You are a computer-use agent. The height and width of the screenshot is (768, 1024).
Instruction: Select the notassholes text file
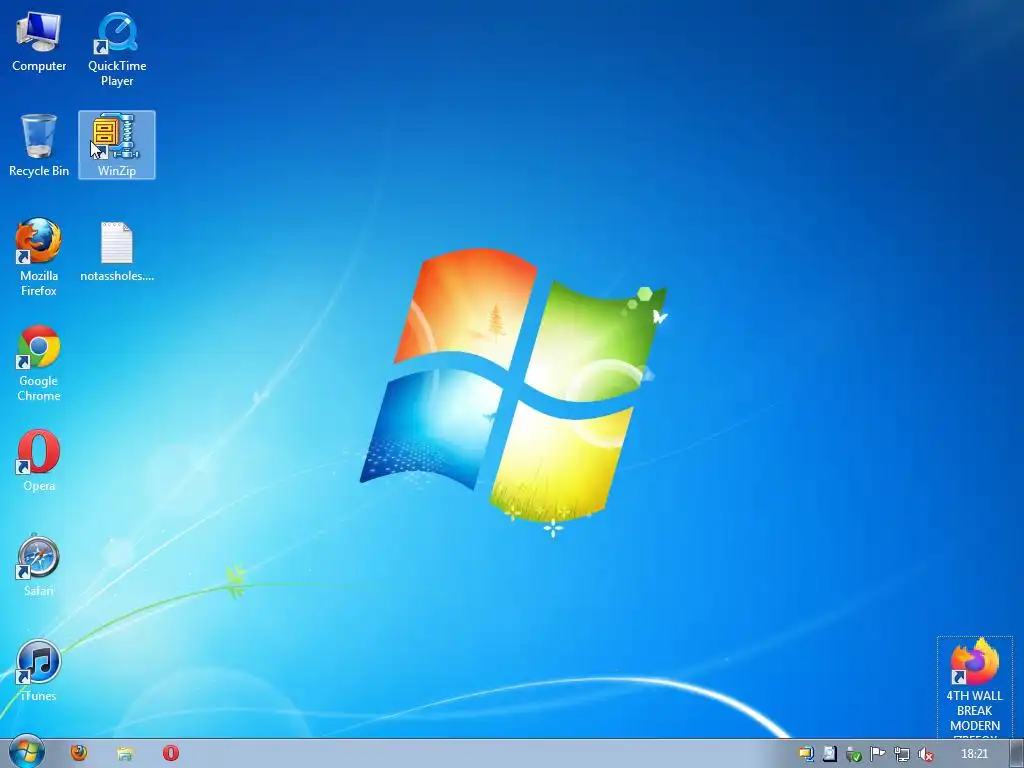tap(117, 252)
